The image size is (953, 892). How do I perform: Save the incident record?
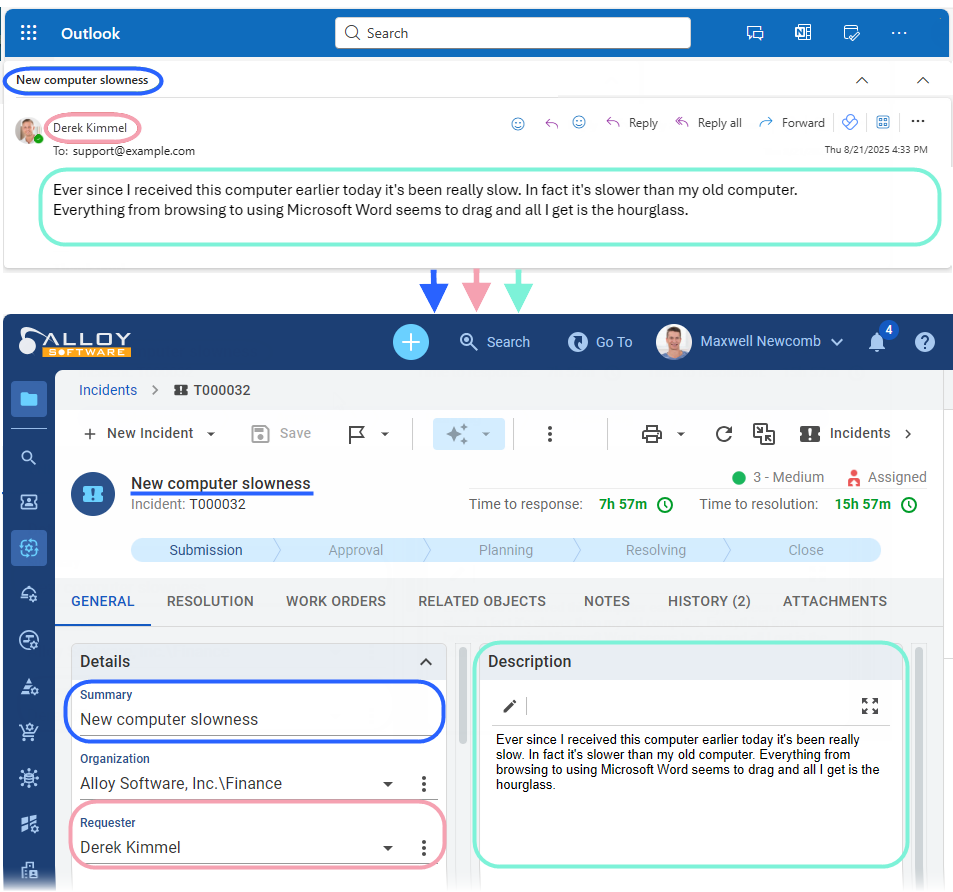(x=280, y=433)
